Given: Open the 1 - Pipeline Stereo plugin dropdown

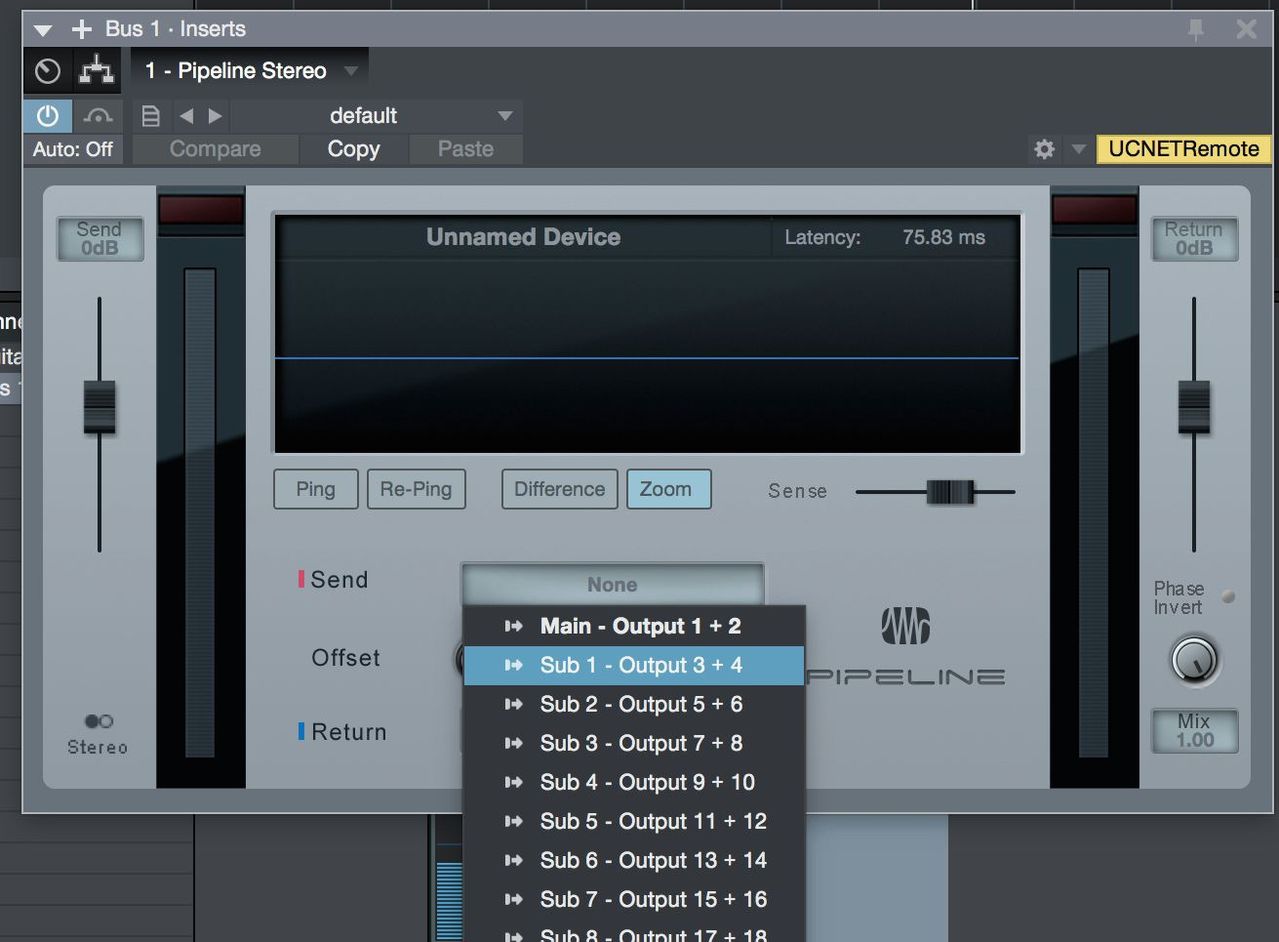Looking at the screenshot, I should tap(250, 71).
